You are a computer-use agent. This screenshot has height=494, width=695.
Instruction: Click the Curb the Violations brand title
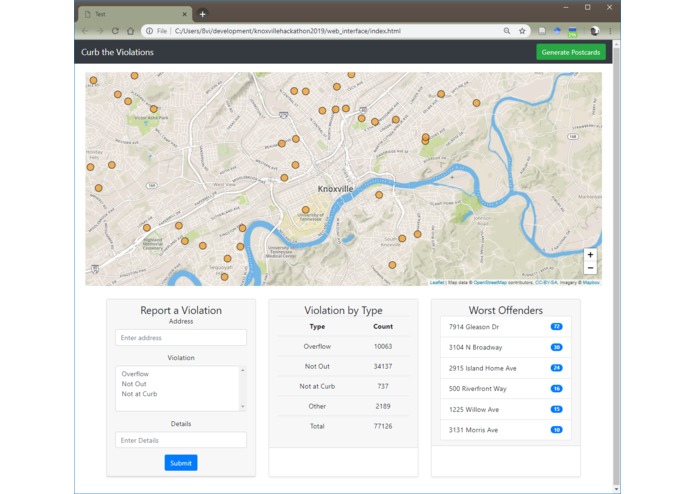(x=117, y=52)
